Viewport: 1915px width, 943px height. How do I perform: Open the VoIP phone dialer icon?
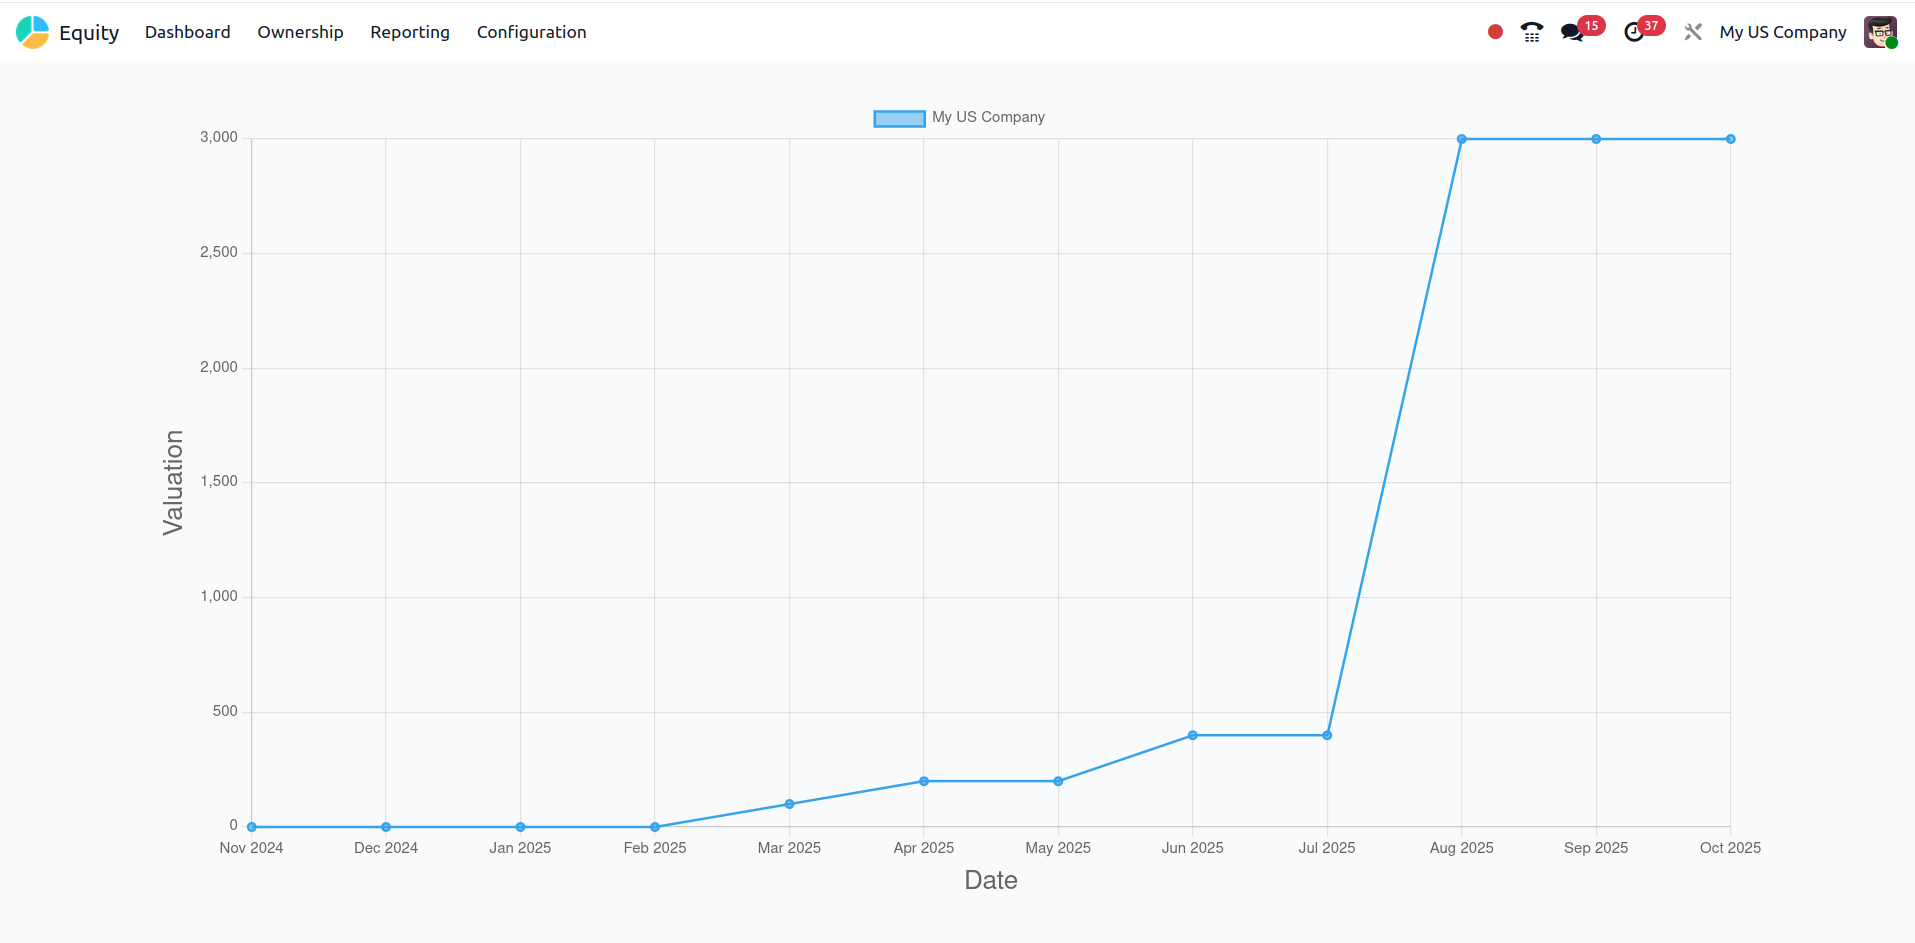point(1531,32)
